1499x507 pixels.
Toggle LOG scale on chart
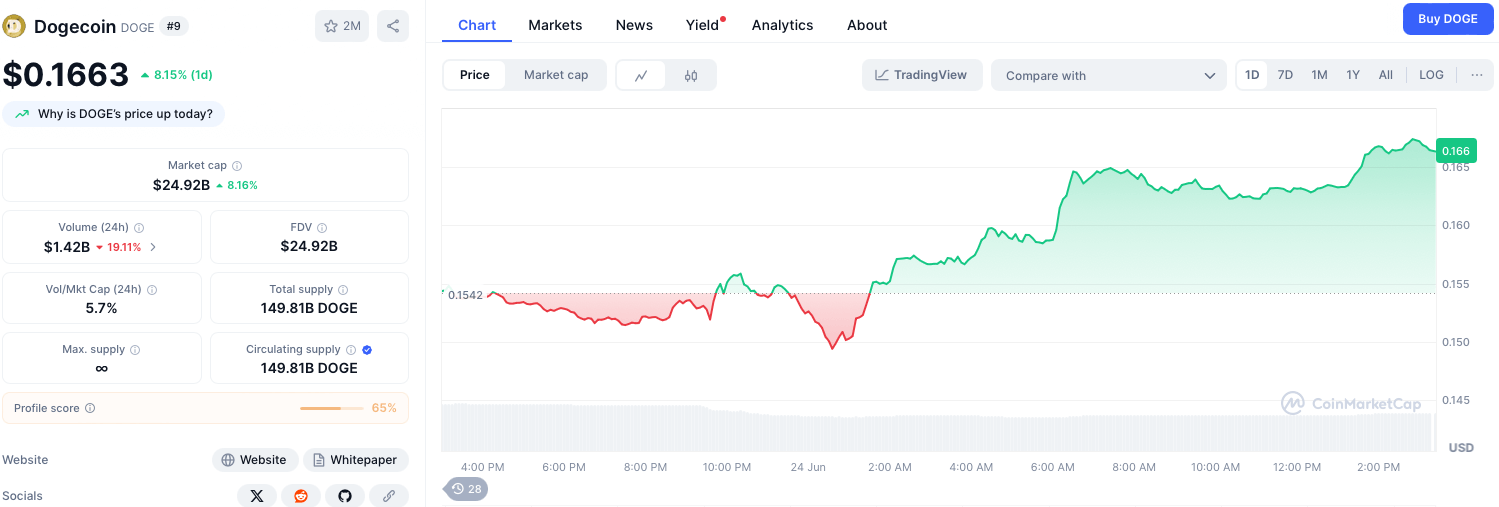(x=1432, y=75)
